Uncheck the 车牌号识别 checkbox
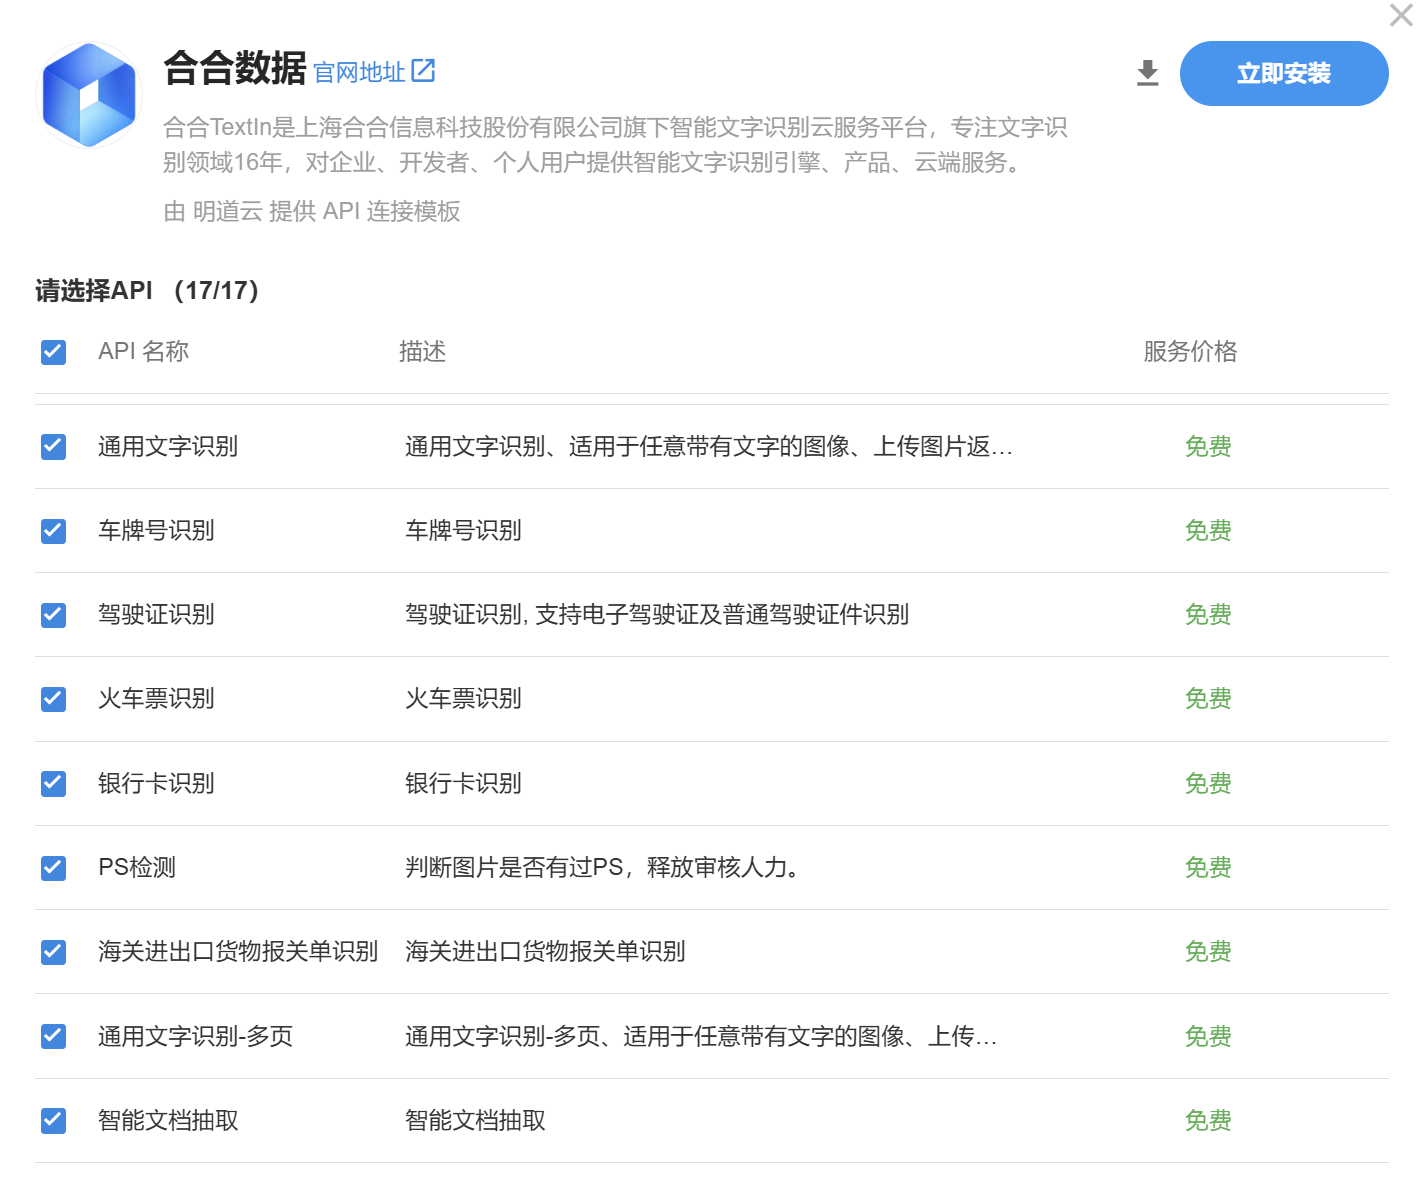 click(53, 531)
